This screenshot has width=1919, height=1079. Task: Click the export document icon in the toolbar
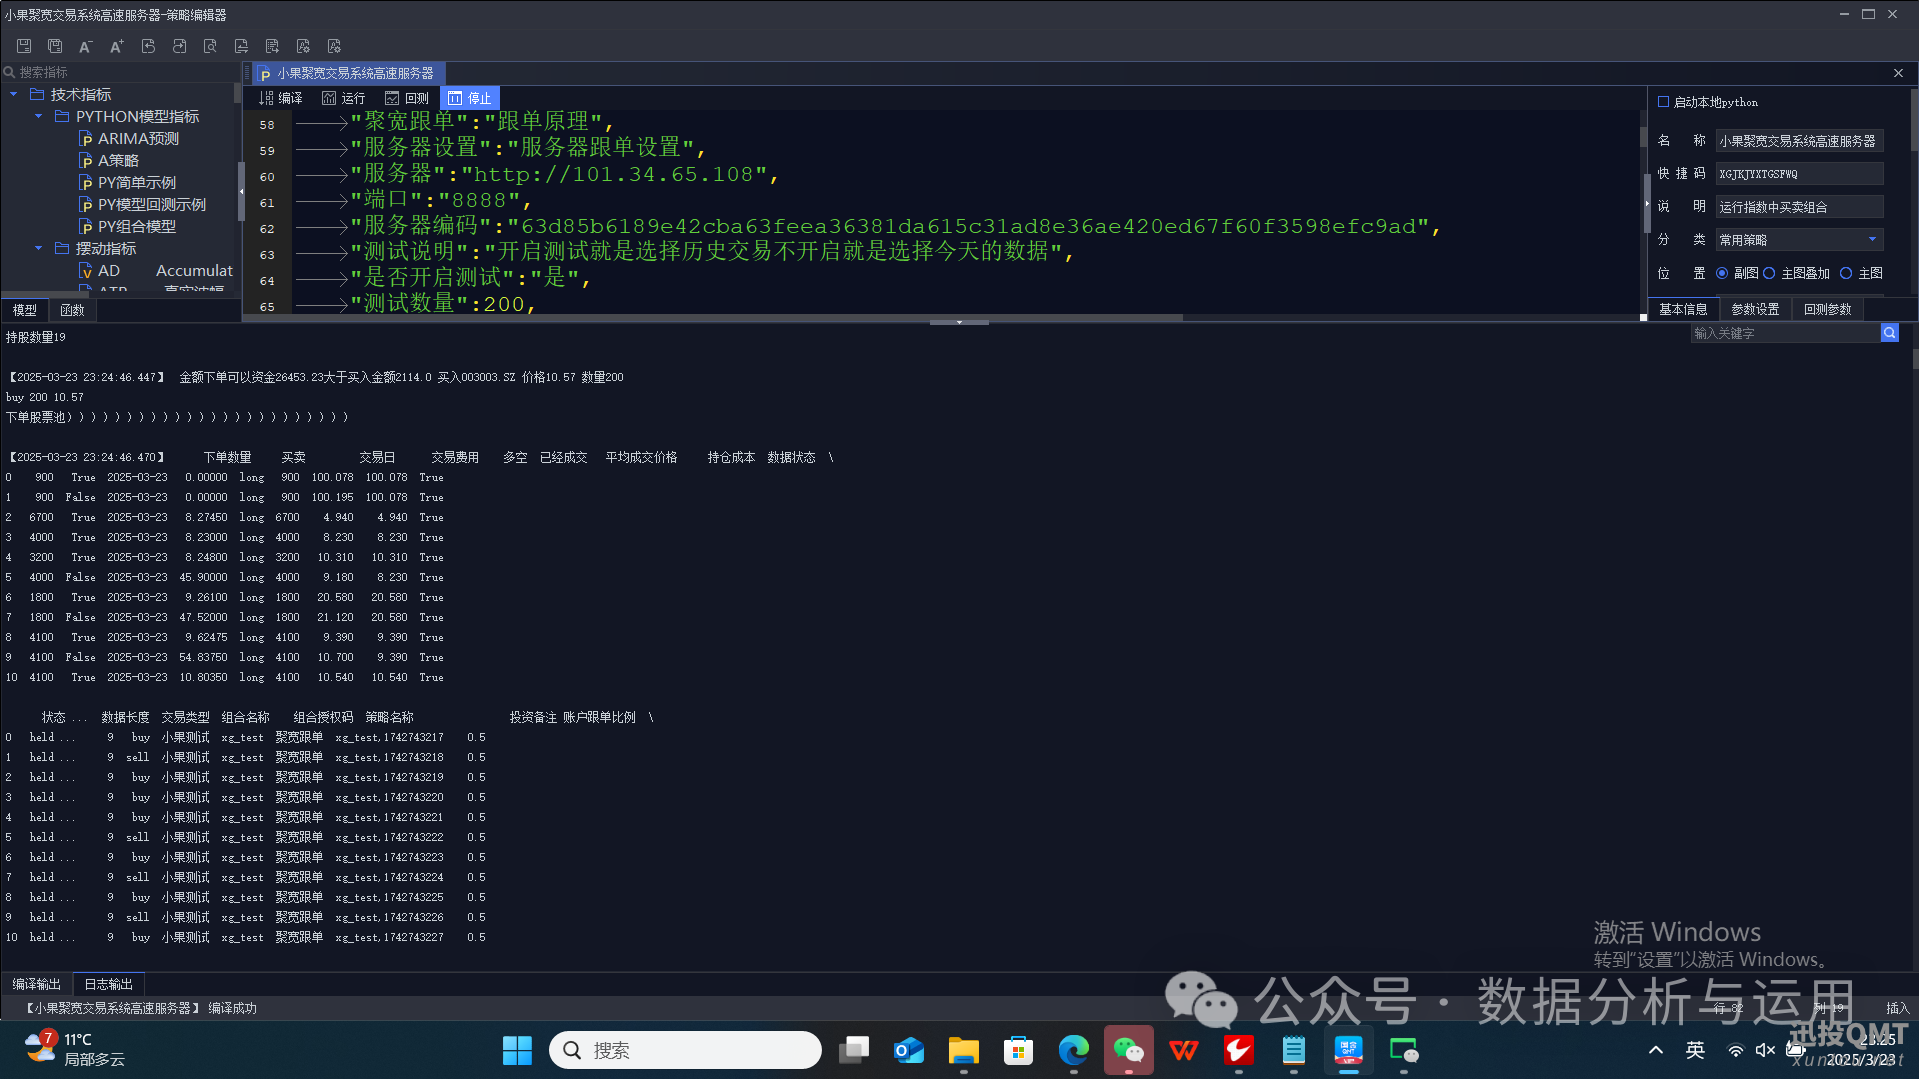pos(272,46)
